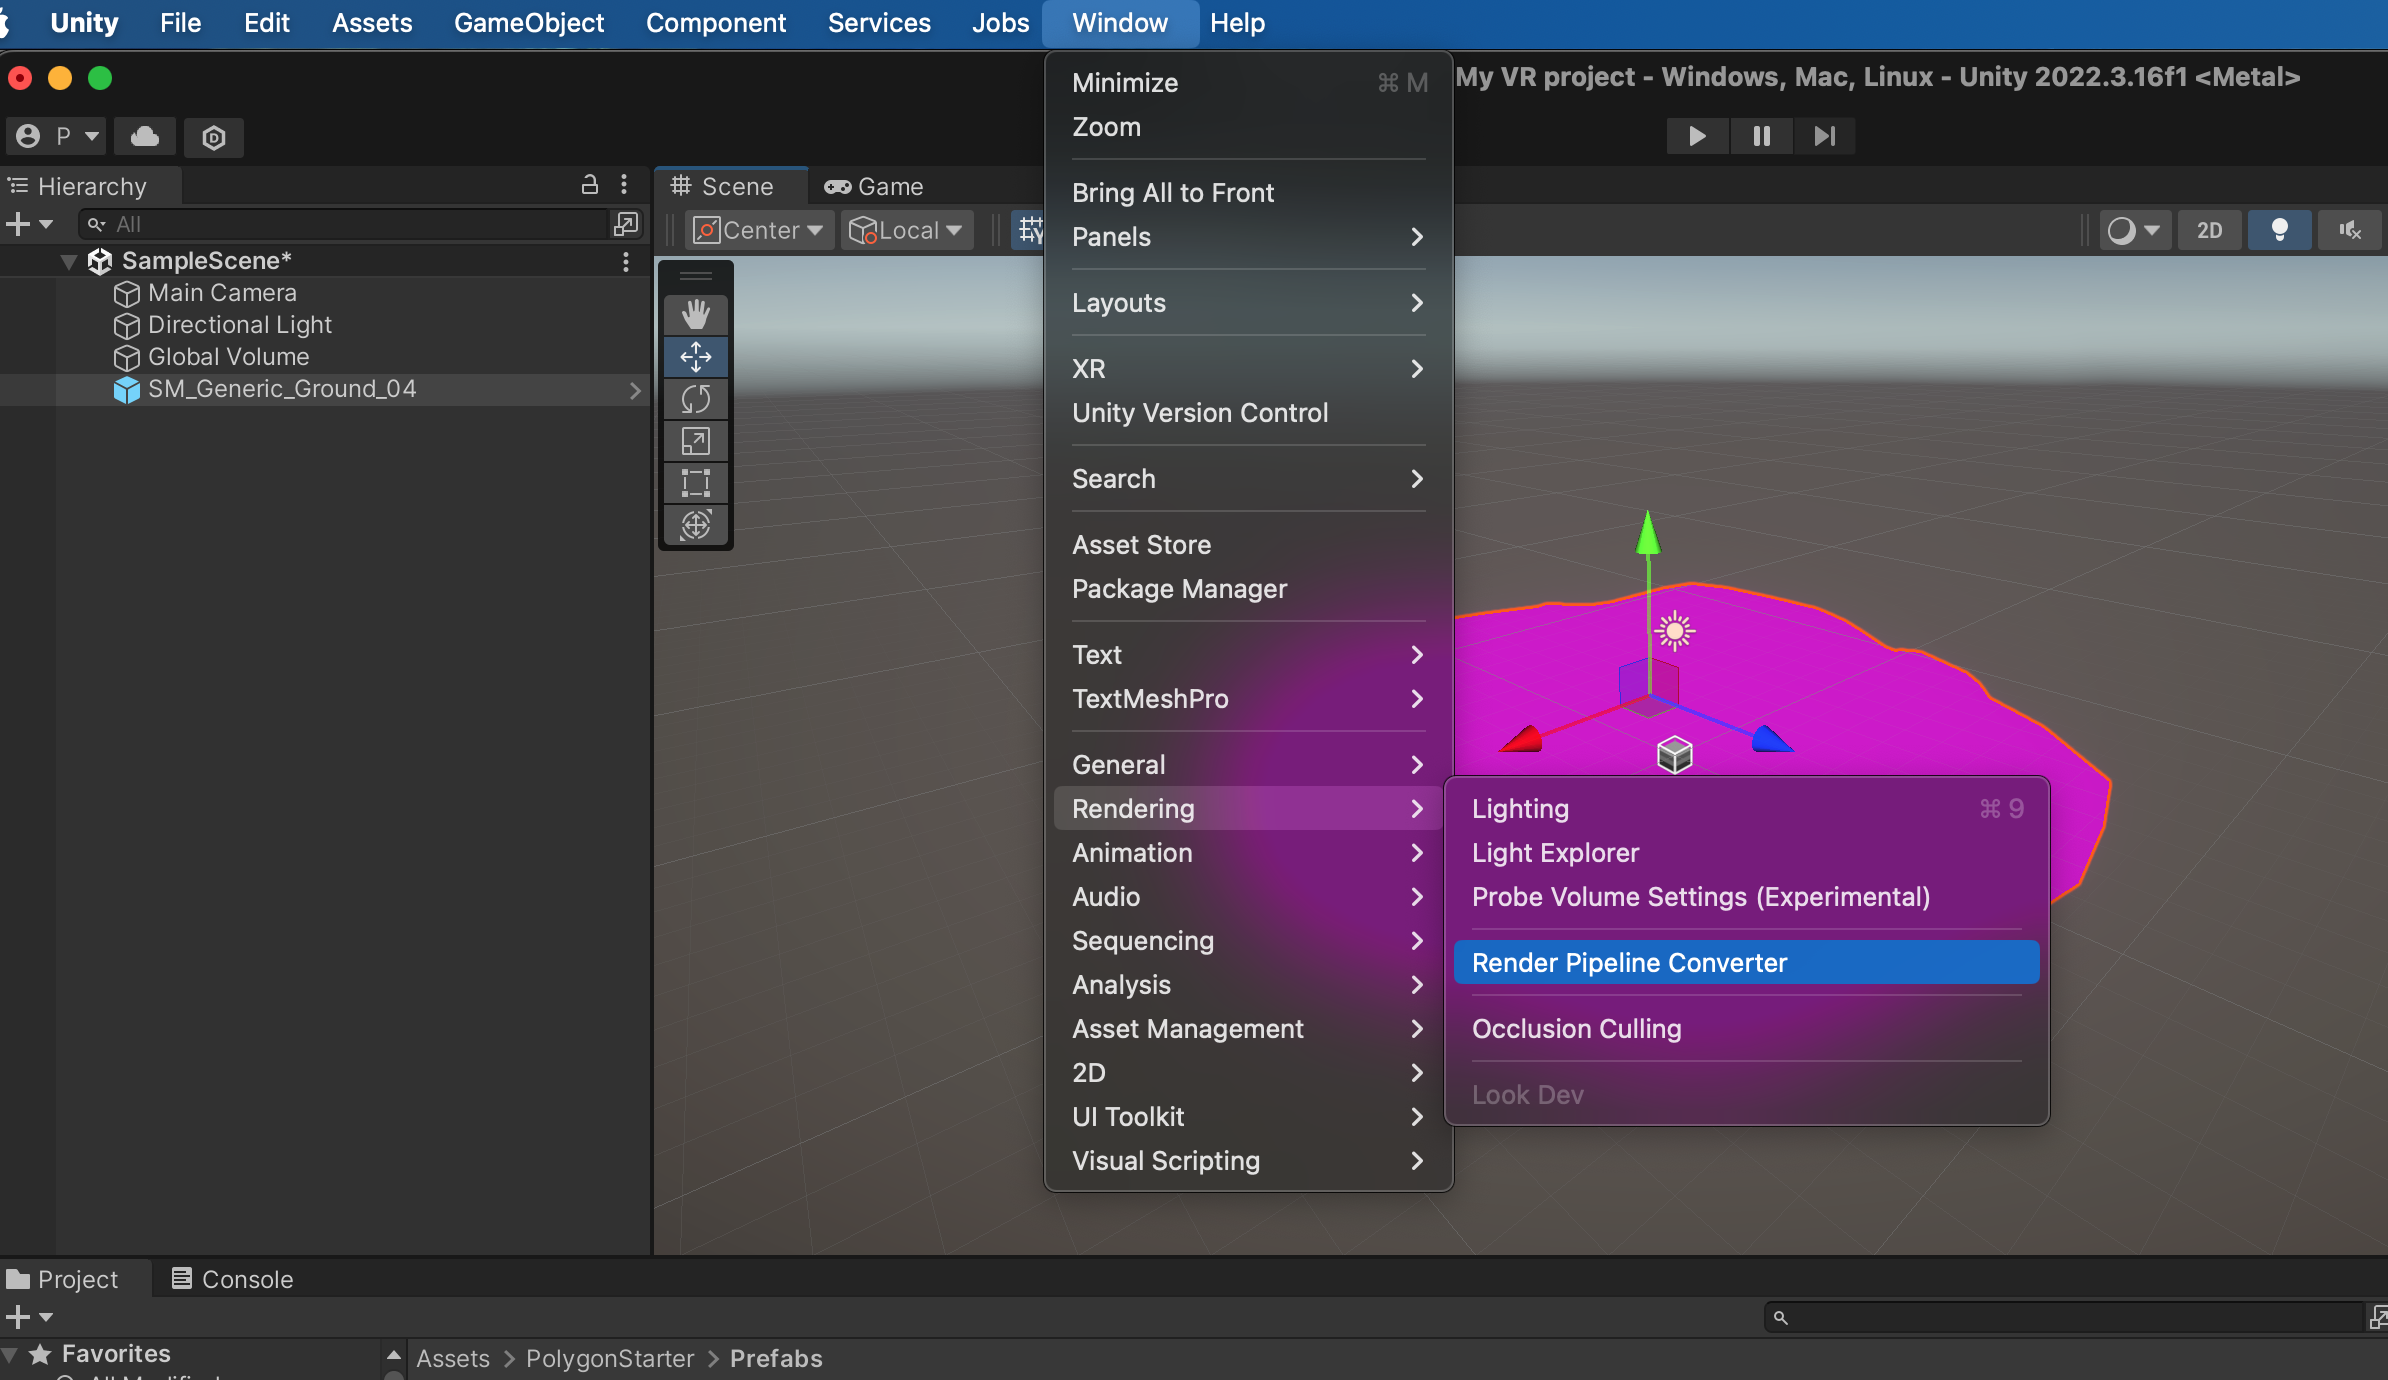Select the Hand view tool

pyautogui.click(x=695, y=314)
